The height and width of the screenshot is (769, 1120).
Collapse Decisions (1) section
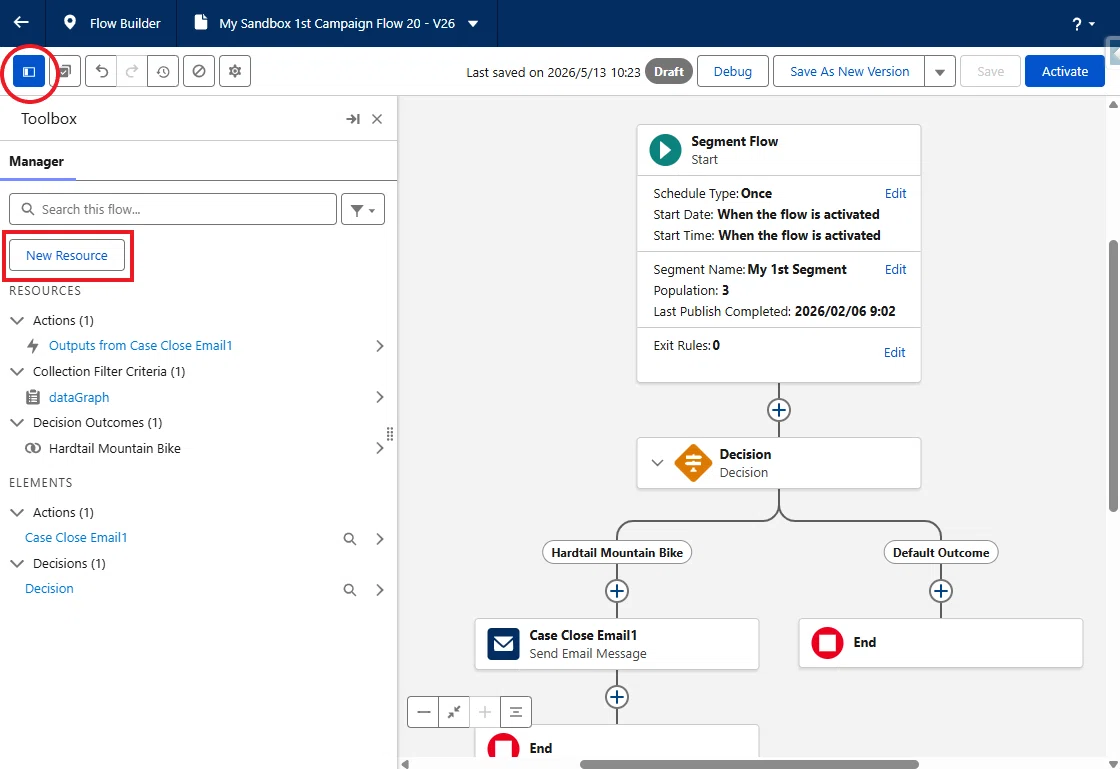[x=17, y=563]
